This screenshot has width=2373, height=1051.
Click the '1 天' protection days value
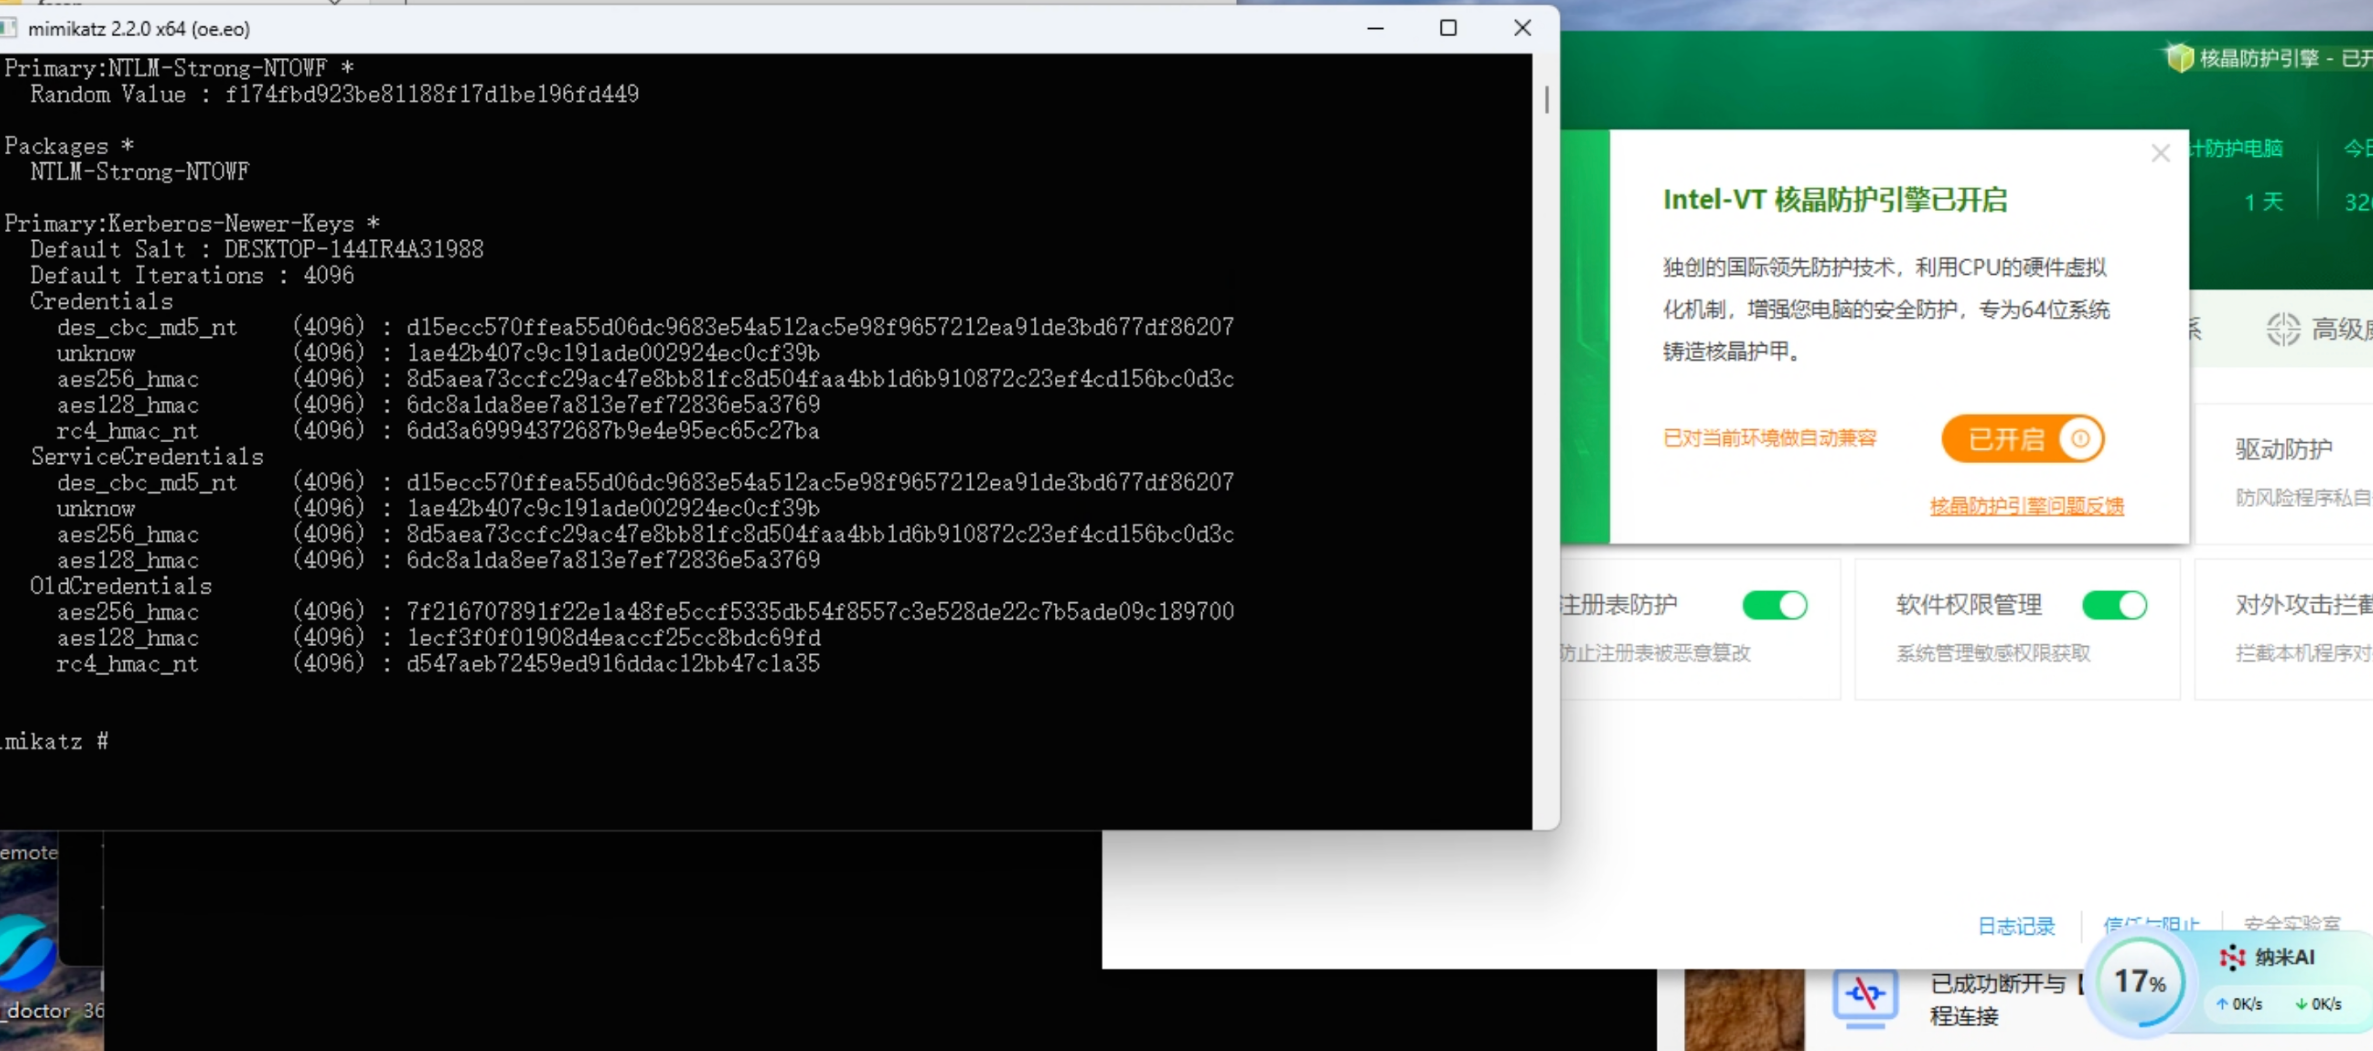tap(2263, 202)
